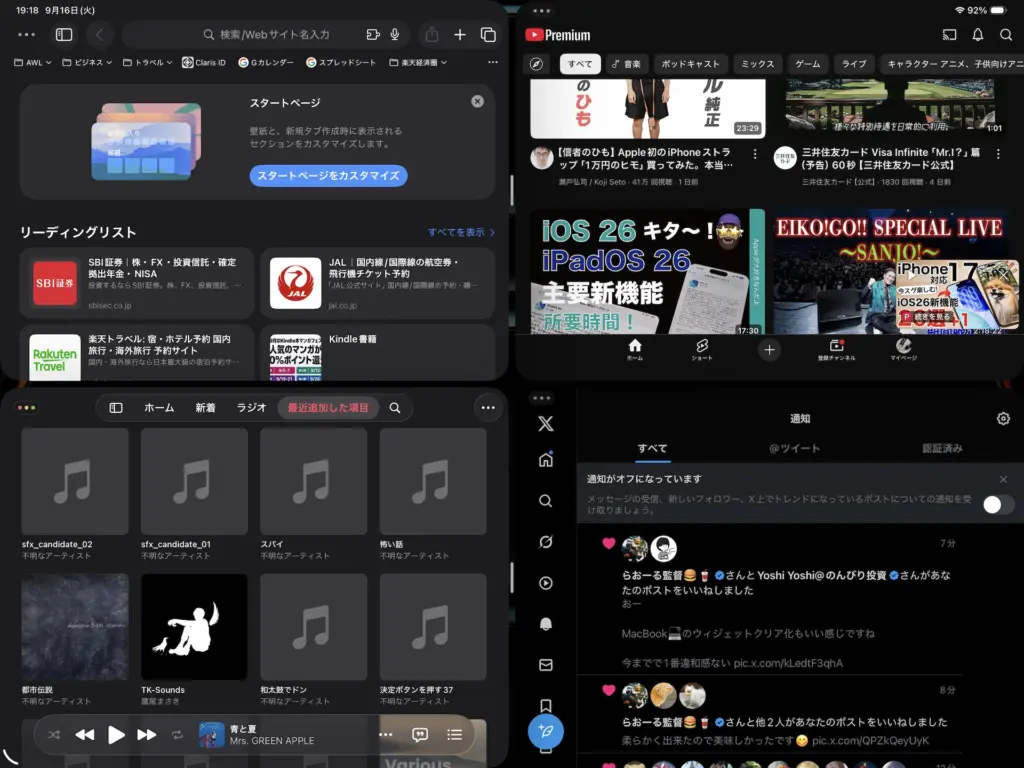Open Grok from the X sidebar
This screenshot has height=768, width=1024.
point(546,542)
